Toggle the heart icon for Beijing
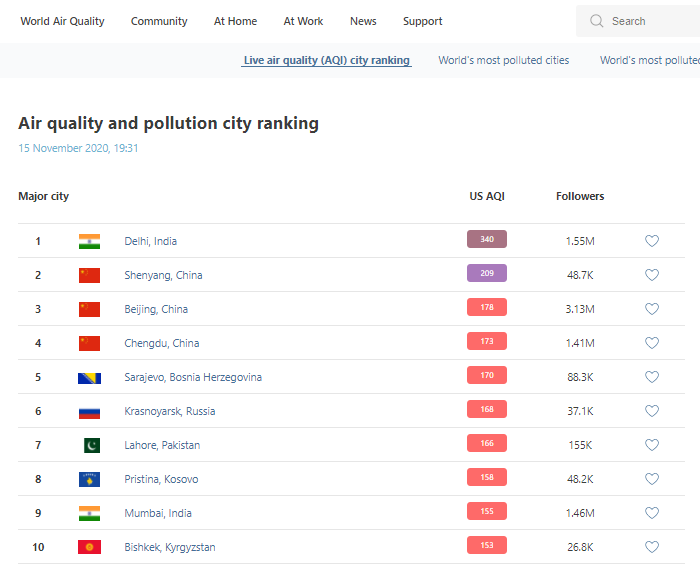Viewport: 700px width, 565px height. coord(652,309)
